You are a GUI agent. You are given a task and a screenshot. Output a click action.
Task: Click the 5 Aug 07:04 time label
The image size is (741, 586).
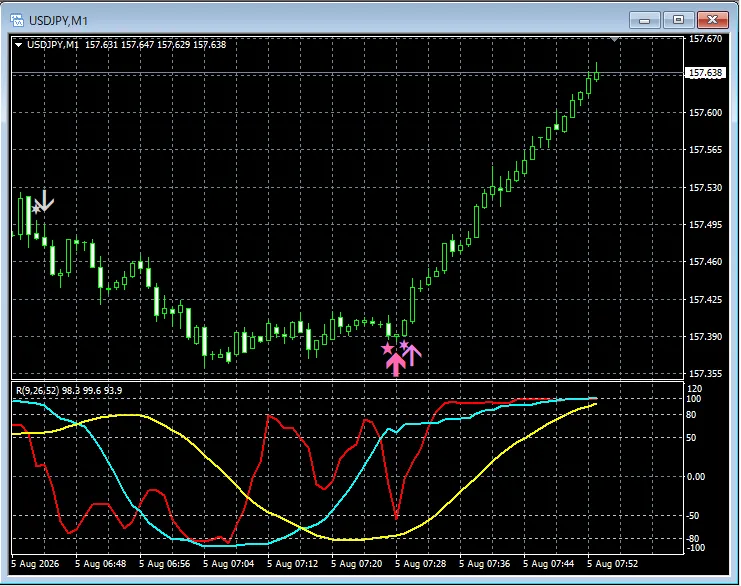(x=229, y=564)
